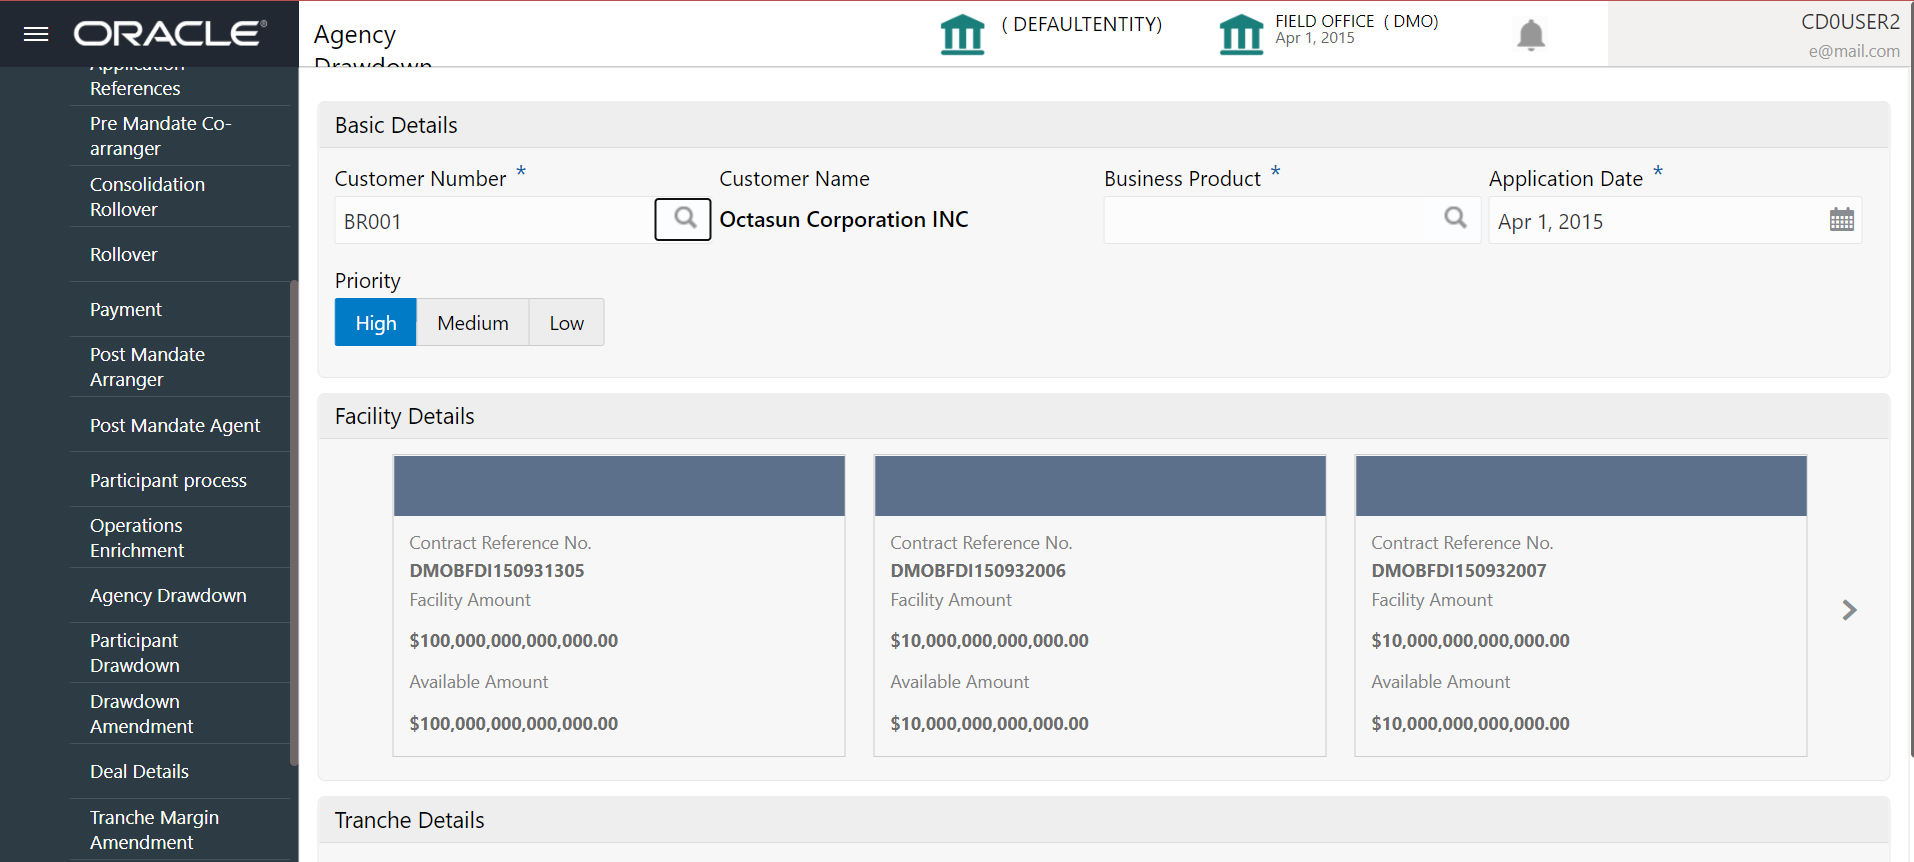
Task: Select facility card DMOBFDI150931305
Action: pyautogui.click(x=619, y=605)
